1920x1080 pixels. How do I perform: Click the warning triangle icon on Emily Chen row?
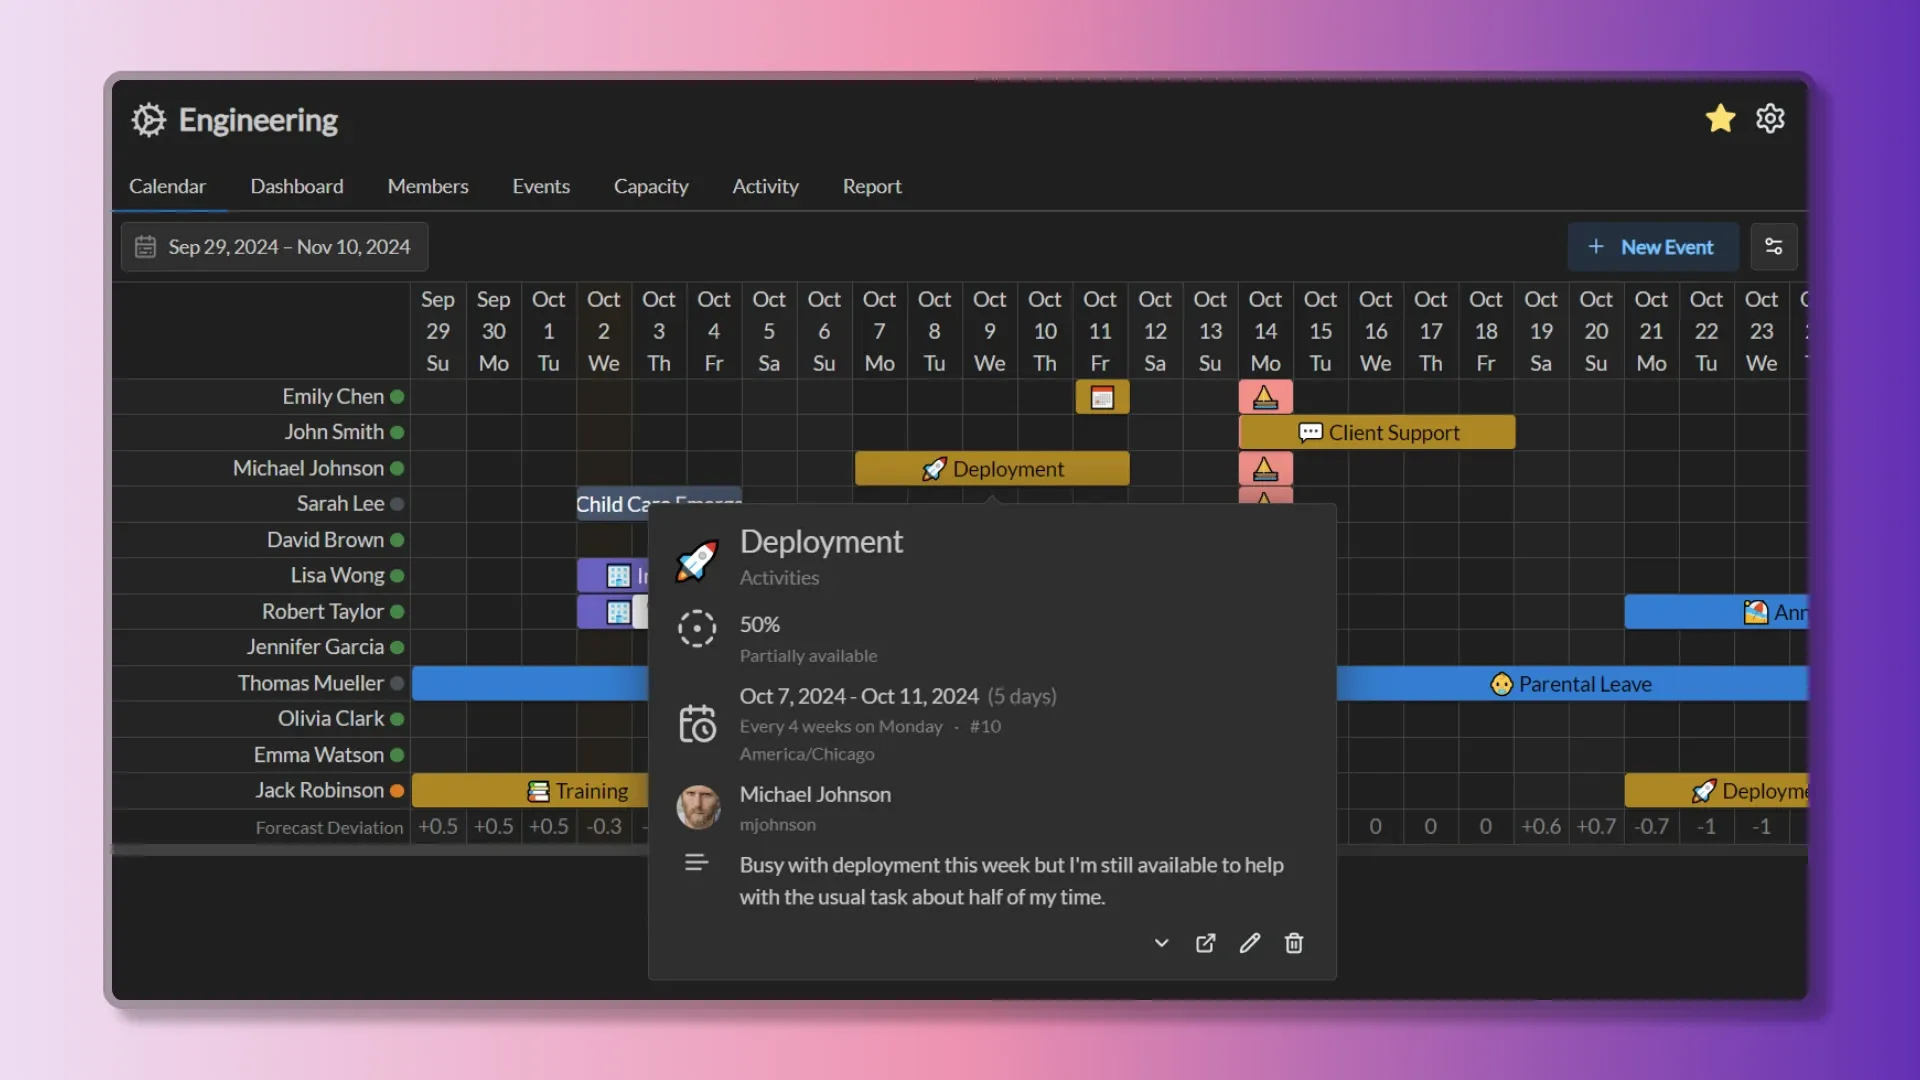click(1263, 397)
